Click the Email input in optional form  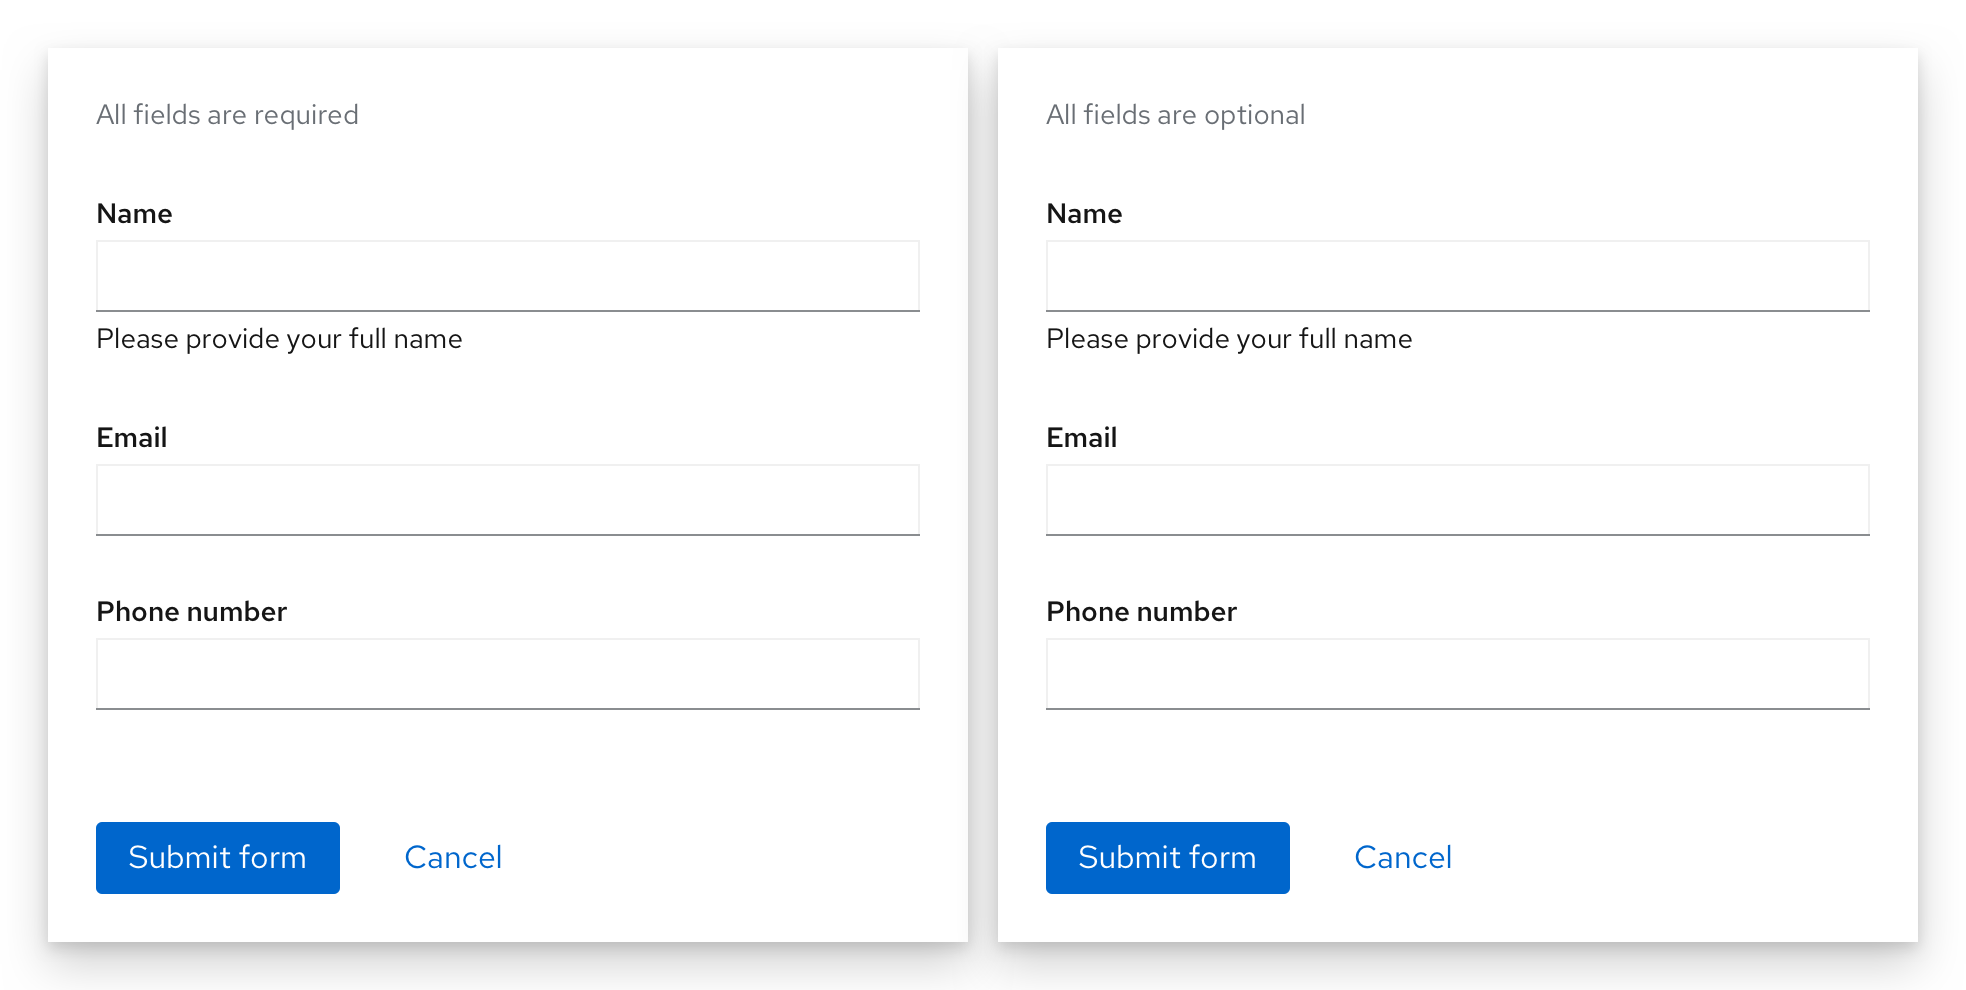point(1458,500)
